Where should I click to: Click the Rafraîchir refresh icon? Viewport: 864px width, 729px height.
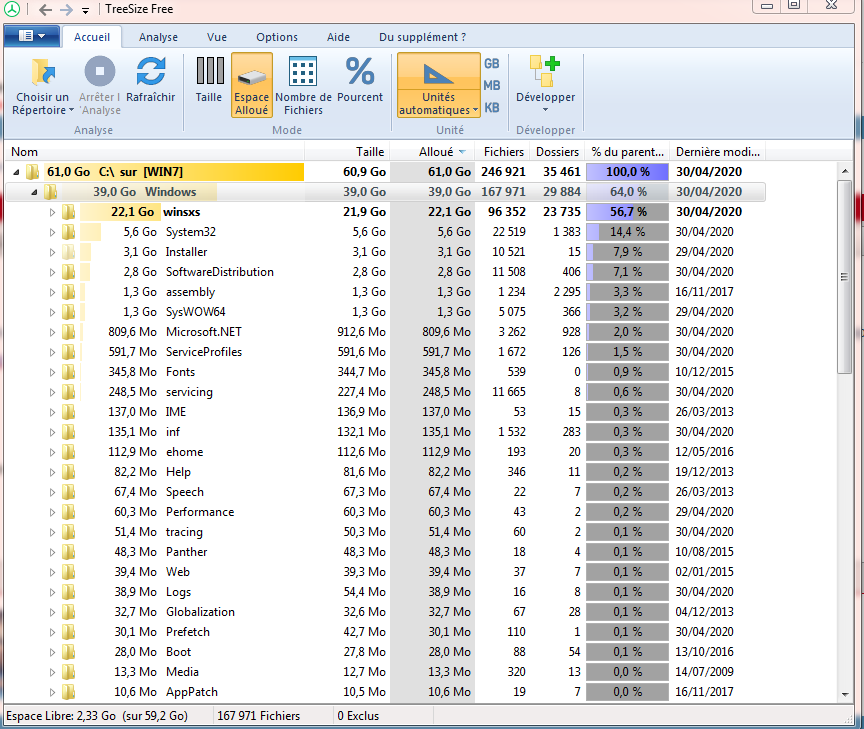tap(150, 72)
